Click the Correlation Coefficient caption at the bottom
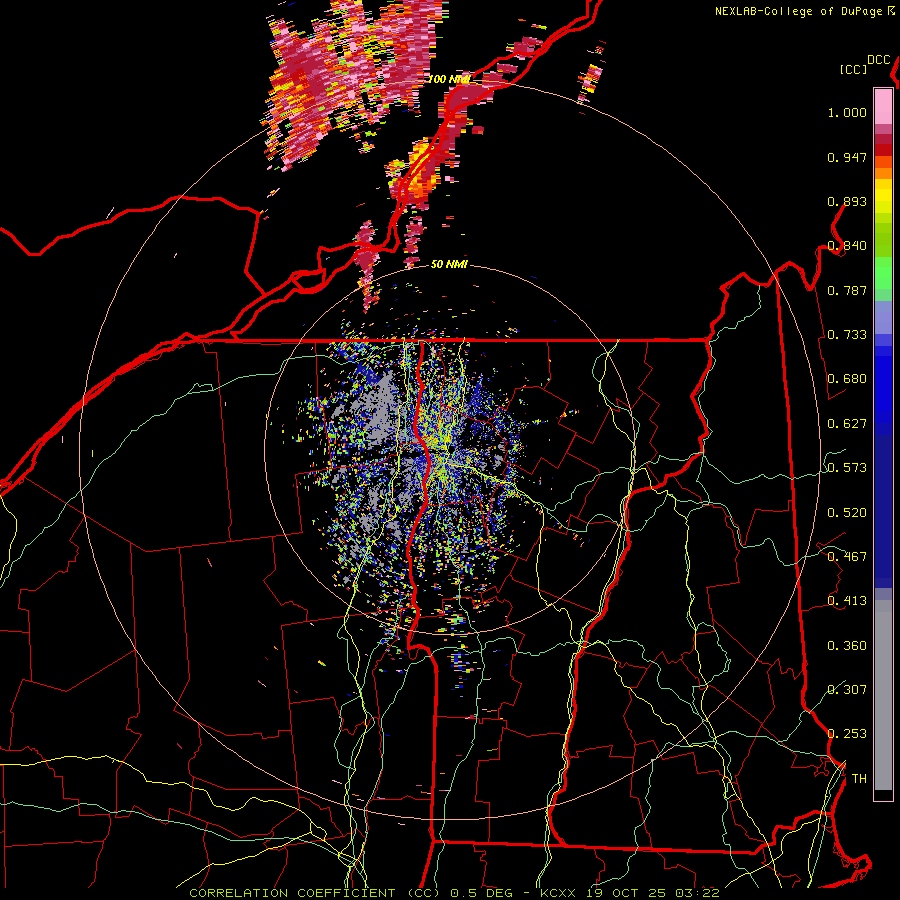The image size is (900, 900). [x=454, y=893]
